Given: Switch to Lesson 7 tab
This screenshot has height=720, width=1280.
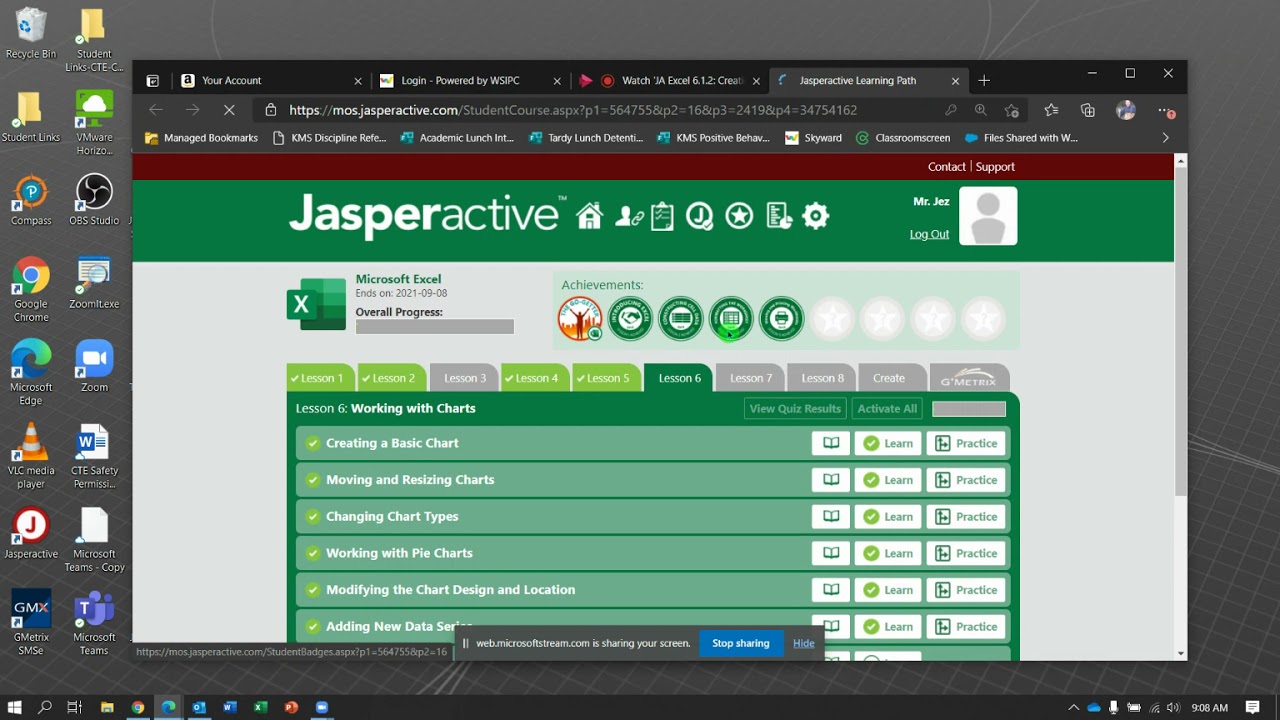Looking at the screenshot, I should pos(751,378).
